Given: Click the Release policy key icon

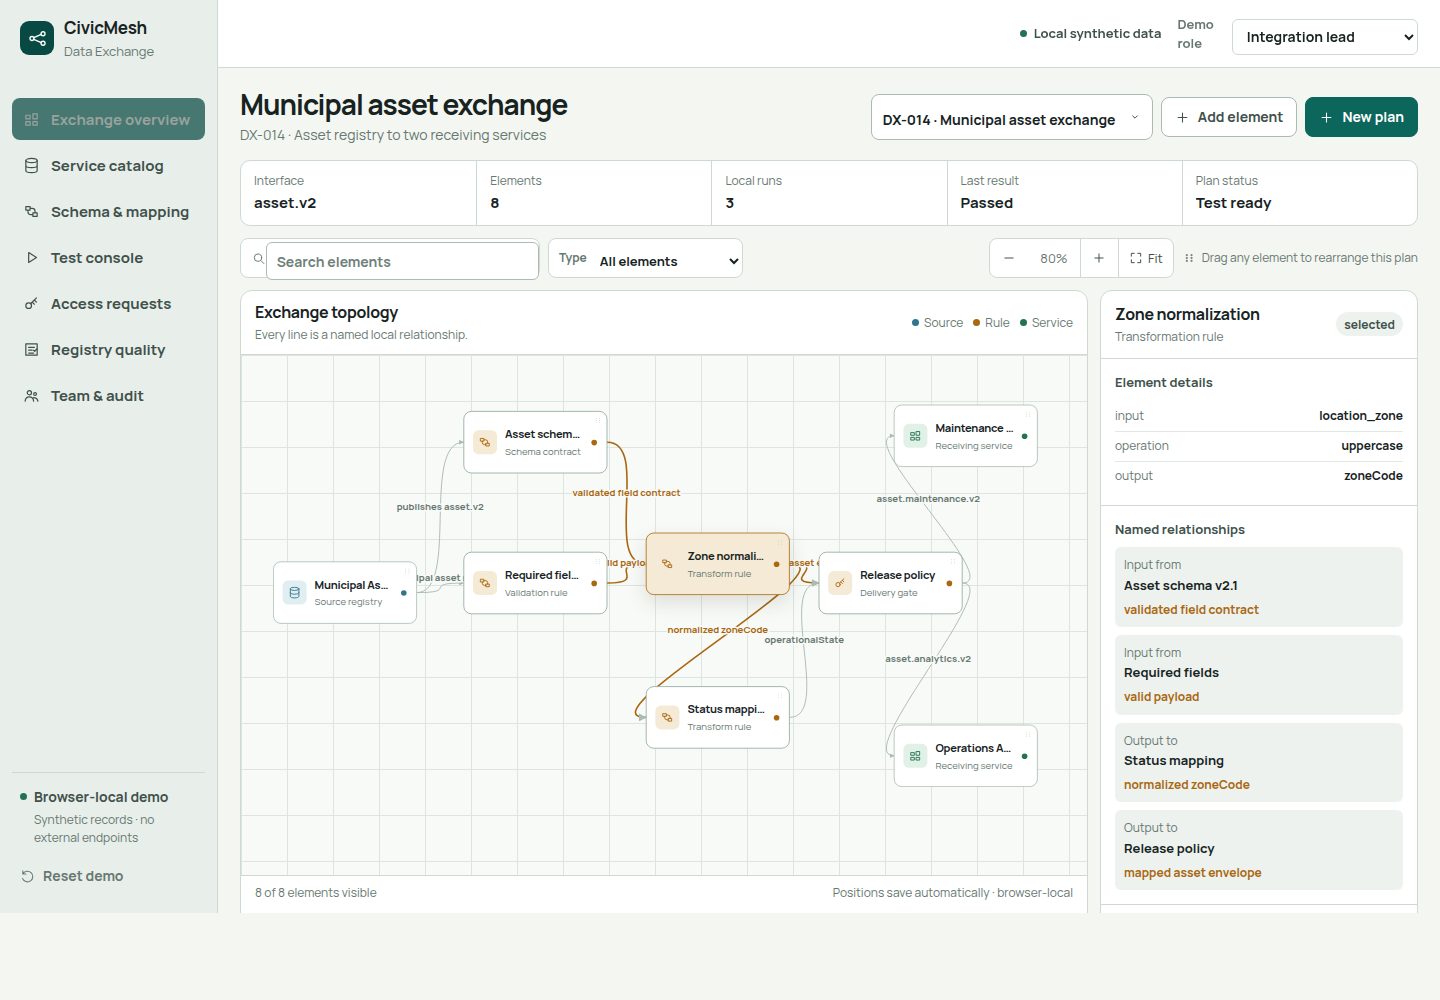Looking at the screenshot, I should point(840,583).
